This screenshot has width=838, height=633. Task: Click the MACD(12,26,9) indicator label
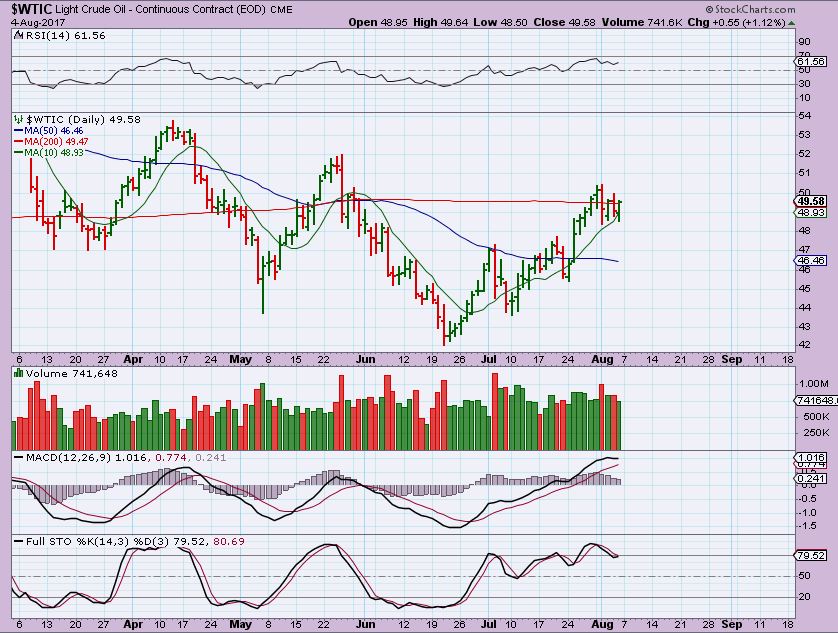68,458
